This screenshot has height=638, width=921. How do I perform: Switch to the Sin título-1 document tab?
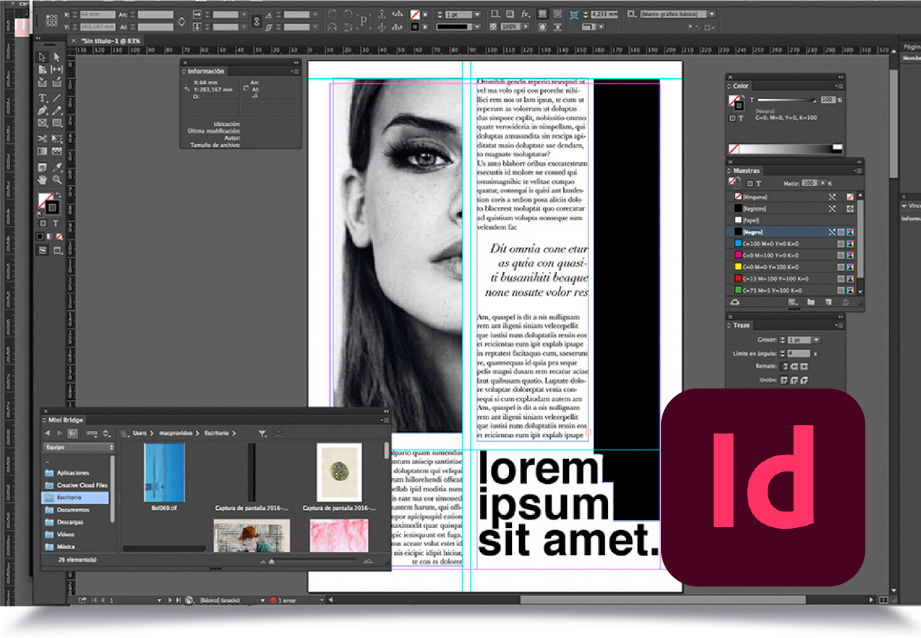pos(110,41)
